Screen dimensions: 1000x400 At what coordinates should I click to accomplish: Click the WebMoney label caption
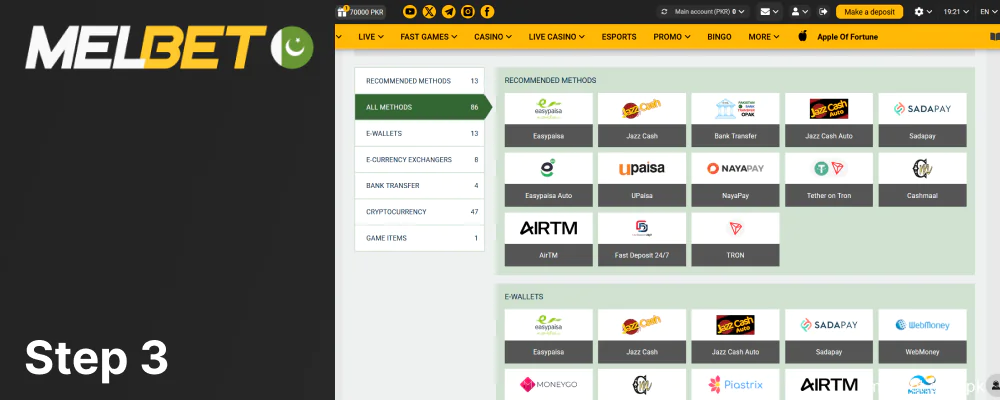(922, 352)
